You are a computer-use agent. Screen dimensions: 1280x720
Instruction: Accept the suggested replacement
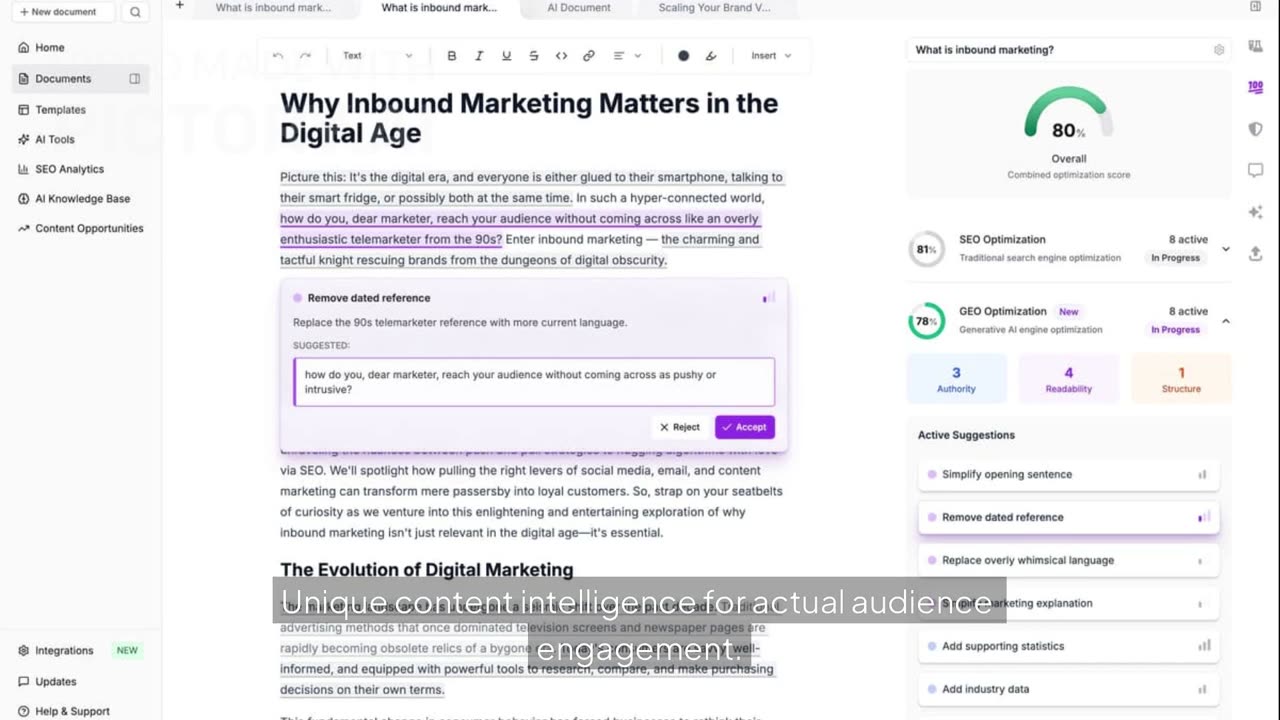pyautogui.click(x=745, y=427)
